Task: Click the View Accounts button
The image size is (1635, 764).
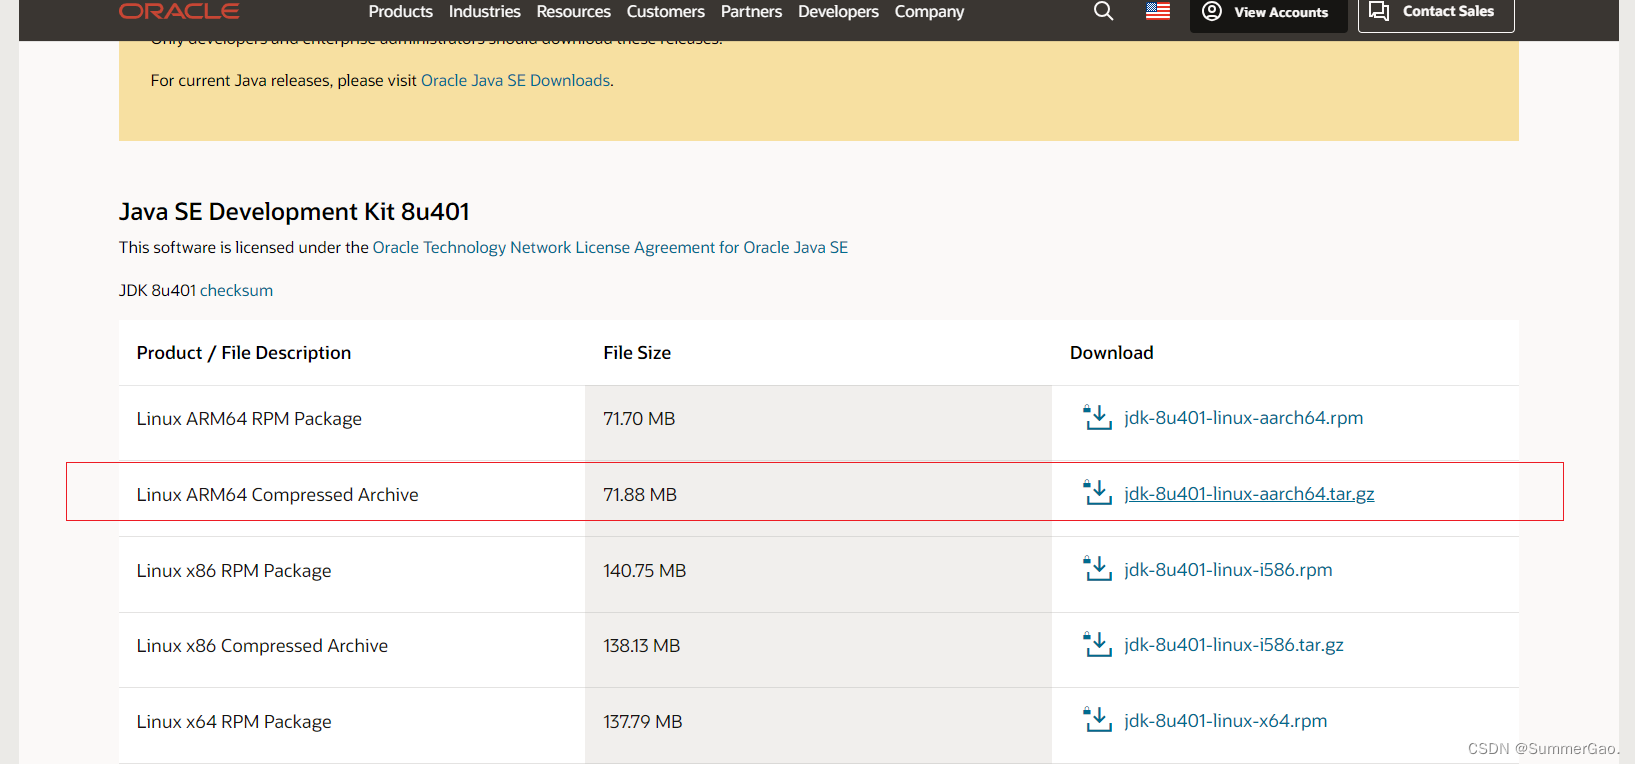Action: (1268, 13)
